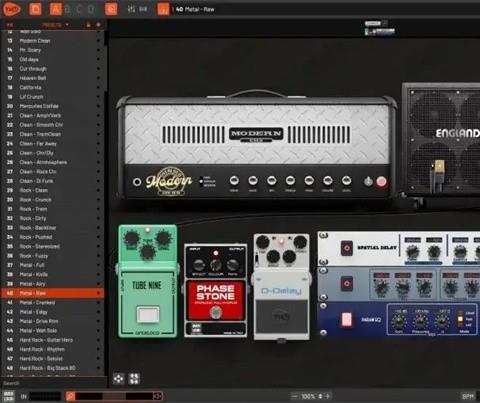480x403 pixels.
Task: Select preset 18 California
Action: tap(53, 87)
